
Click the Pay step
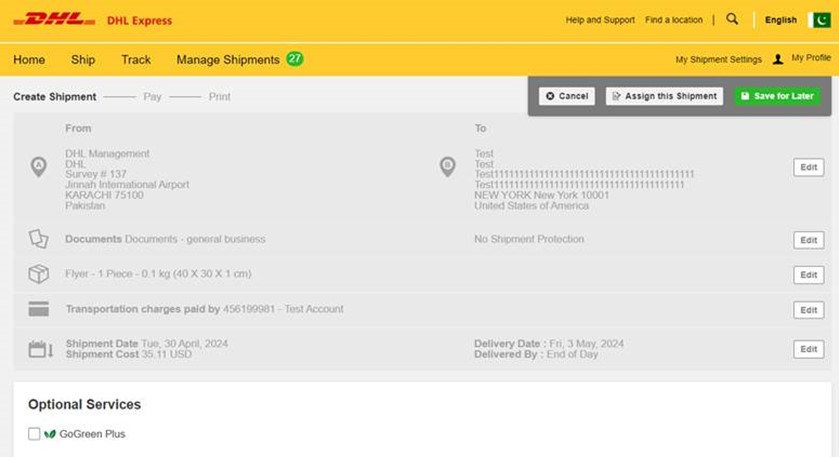tap(152, 97)
